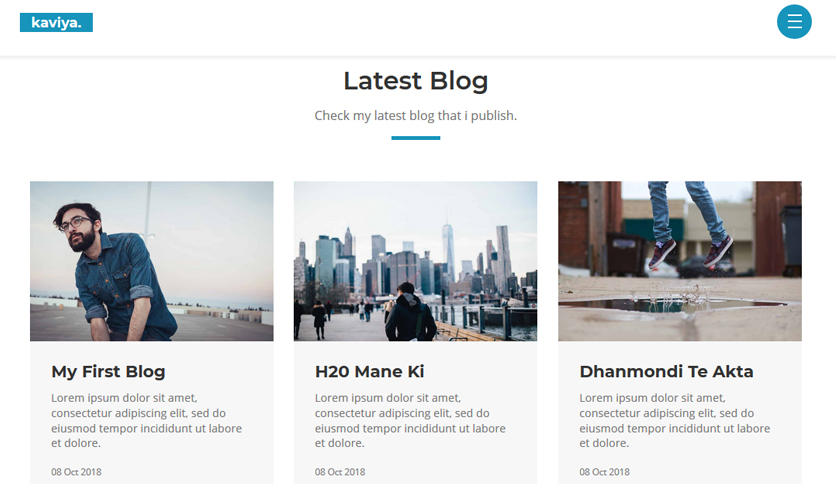Select excerpt text under H20 Mane Ki

coord(410,421)
